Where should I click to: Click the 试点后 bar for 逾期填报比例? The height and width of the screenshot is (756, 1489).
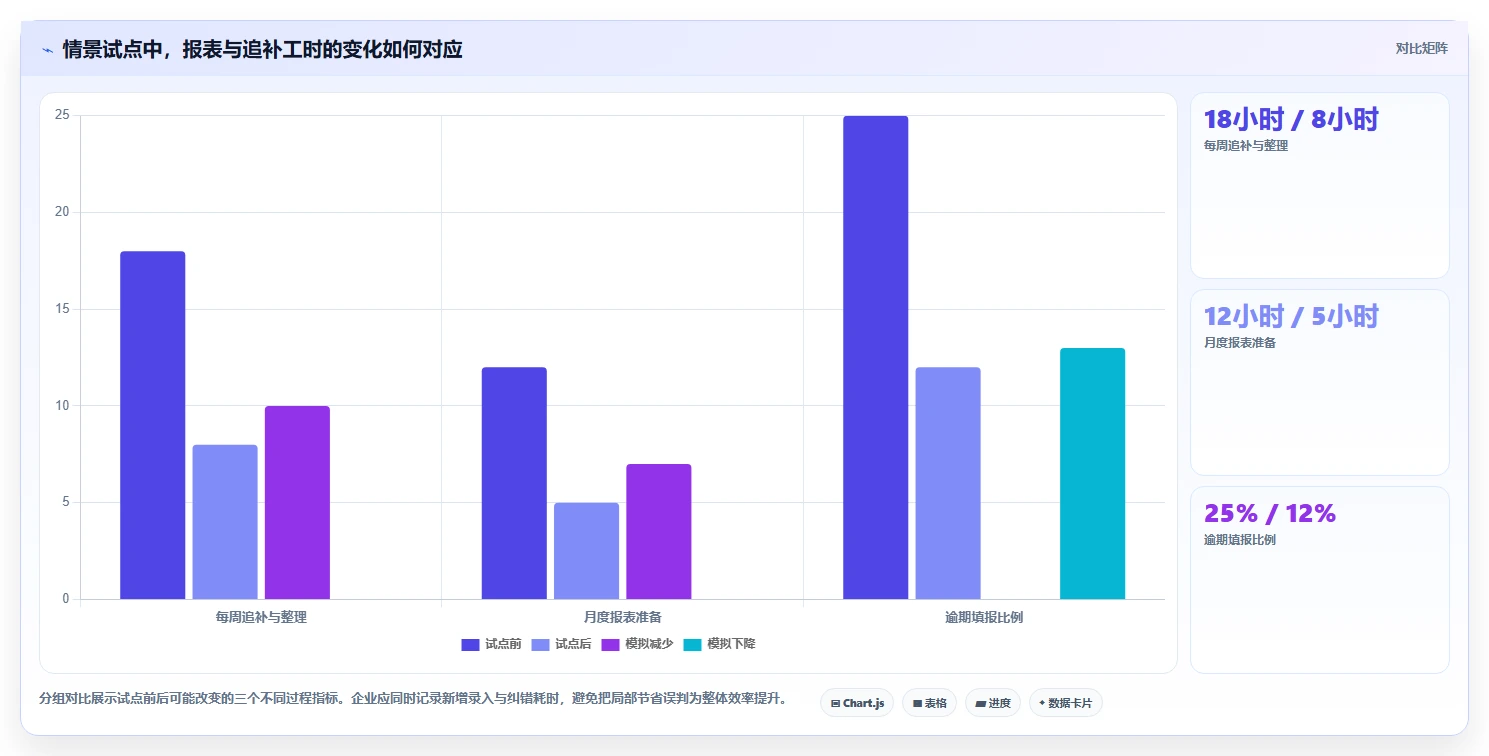(947, 483)
